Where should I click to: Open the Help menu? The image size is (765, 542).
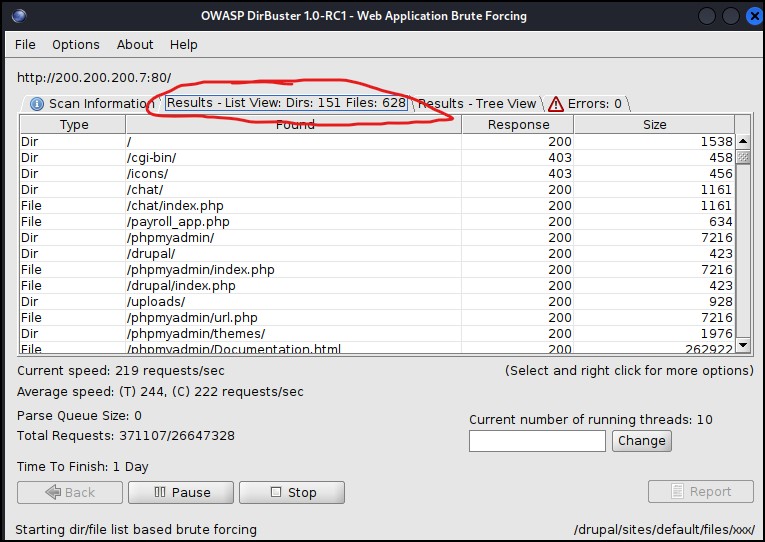184,44
